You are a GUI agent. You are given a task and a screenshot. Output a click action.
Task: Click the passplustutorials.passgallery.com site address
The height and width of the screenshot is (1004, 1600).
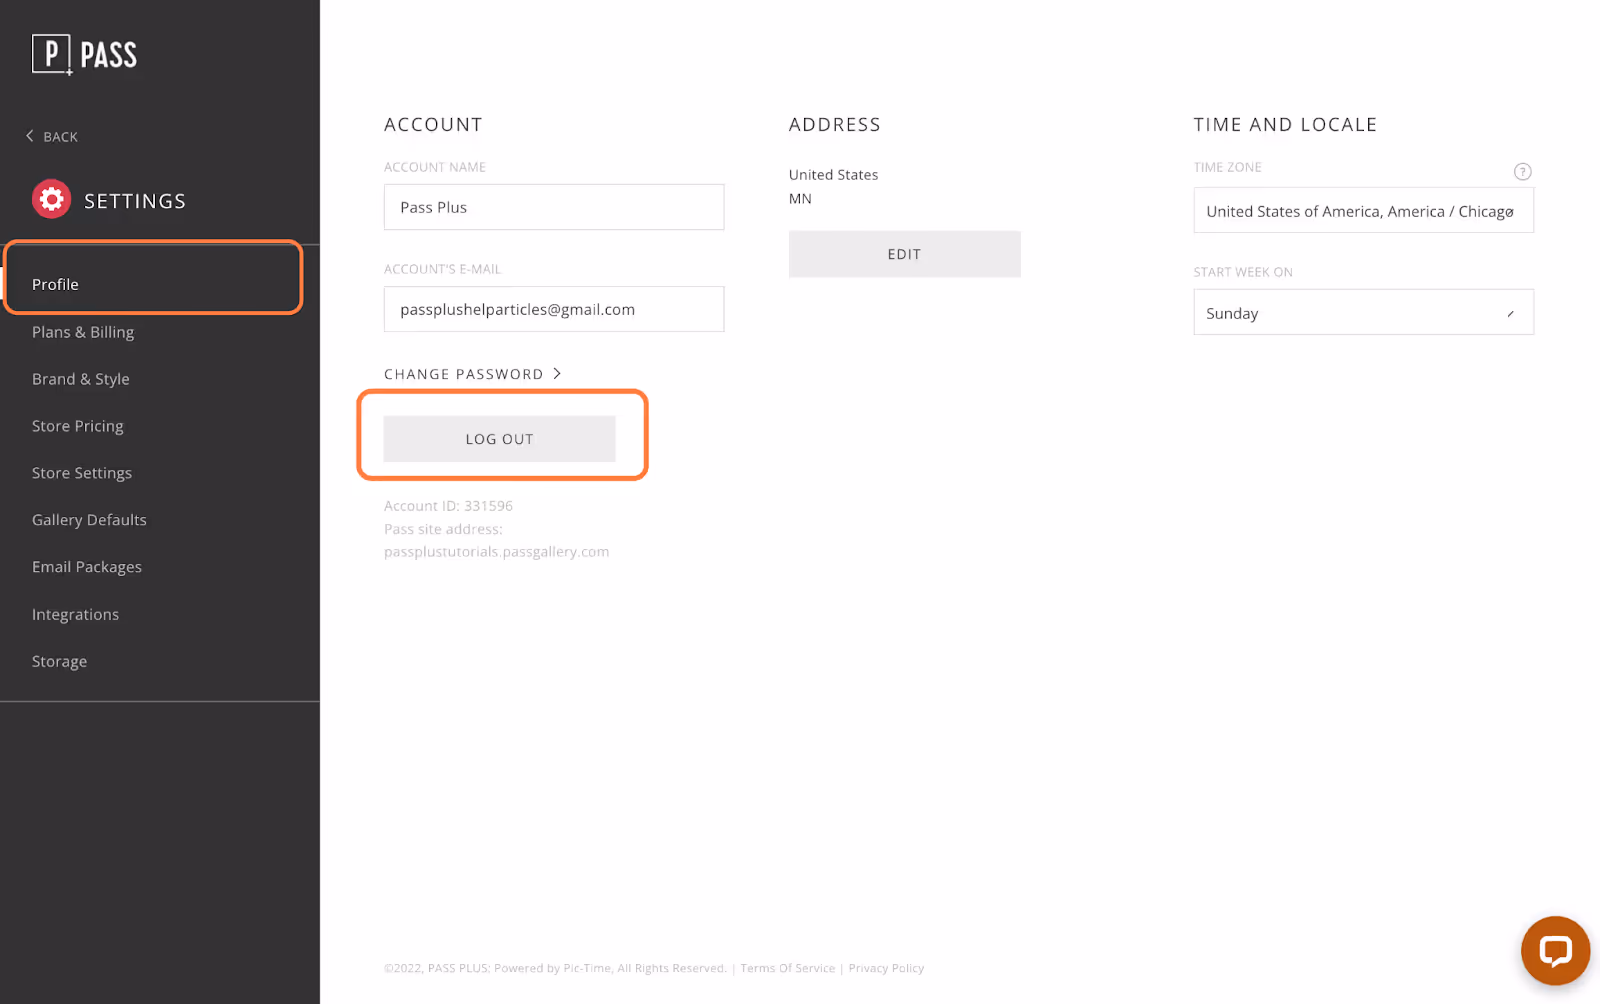tap(496, 552)
